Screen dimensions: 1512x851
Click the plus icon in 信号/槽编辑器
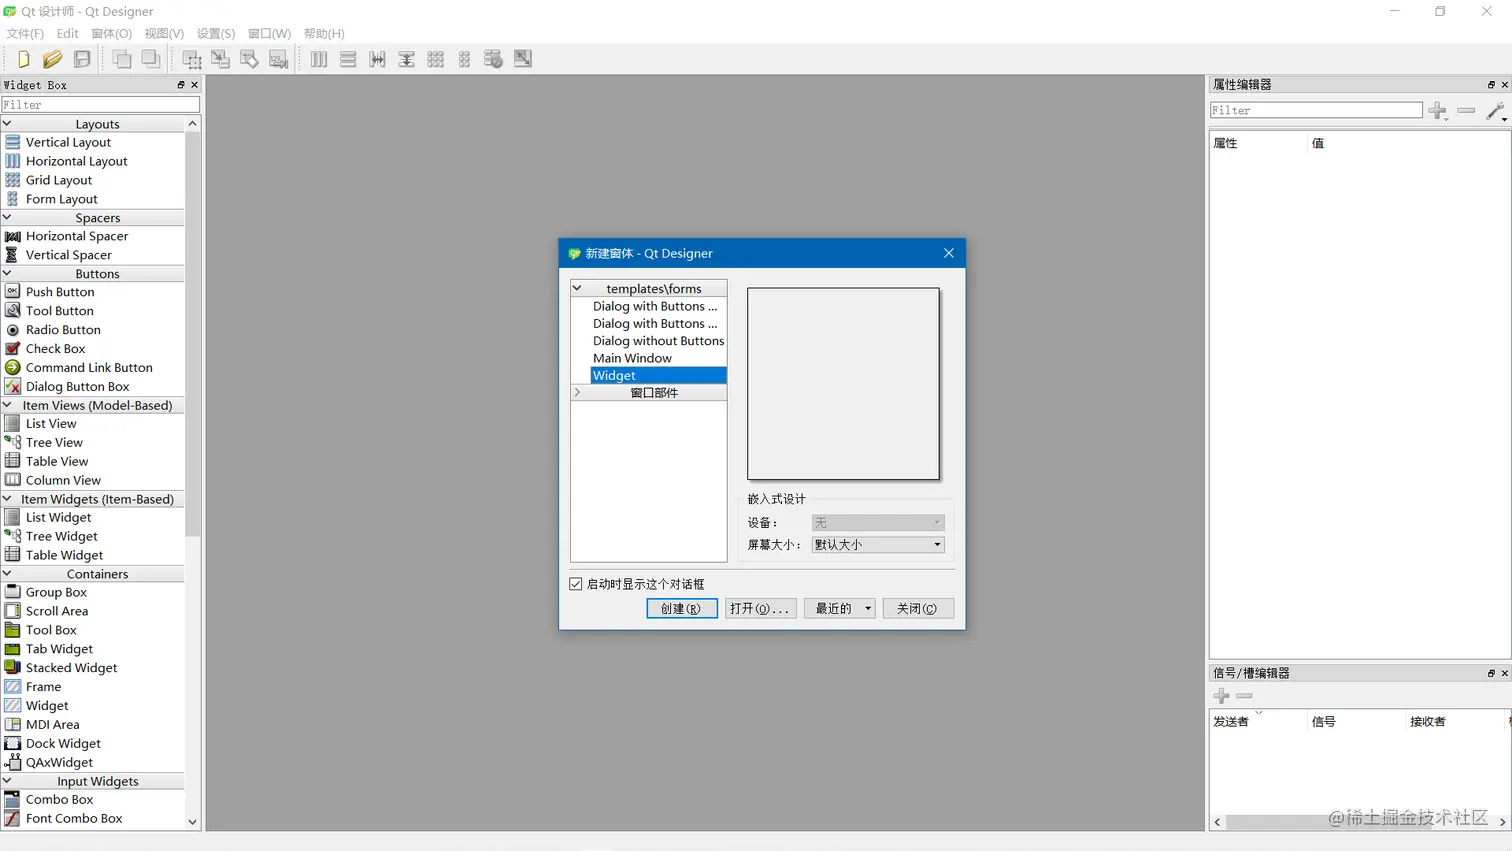click(x=1221, y=696)
